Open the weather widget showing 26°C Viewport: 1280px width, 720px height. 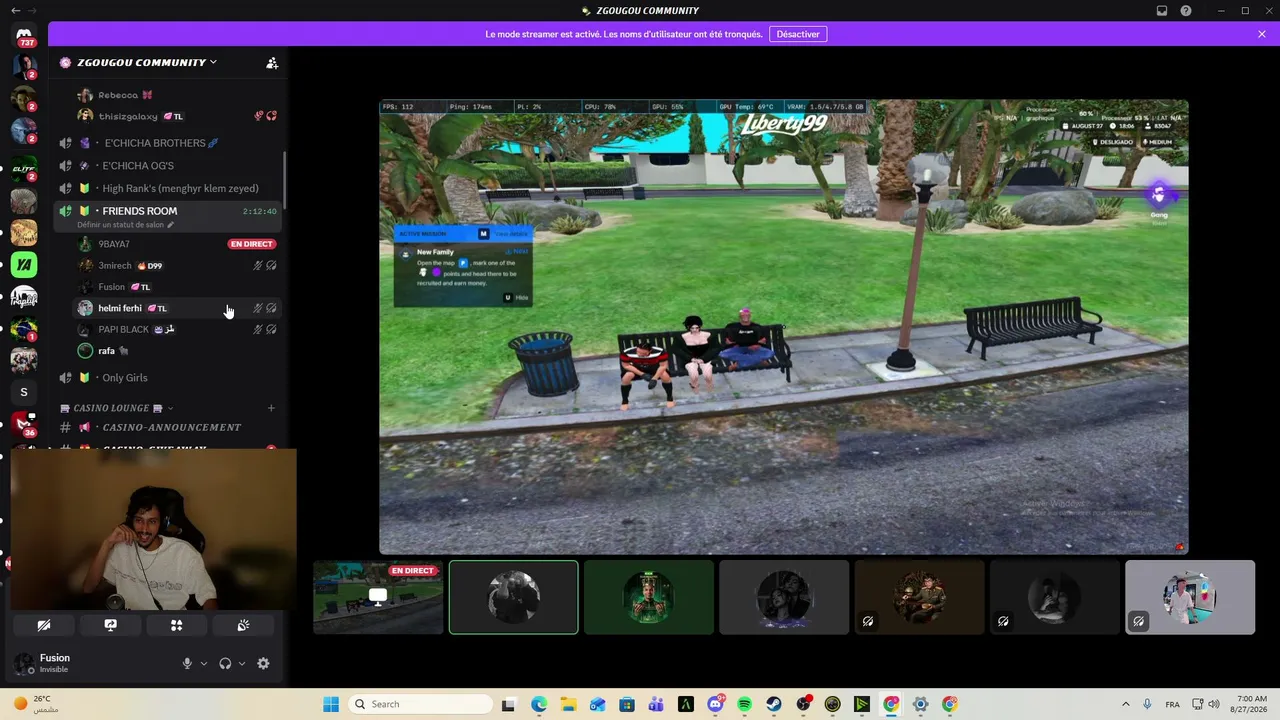36,704
